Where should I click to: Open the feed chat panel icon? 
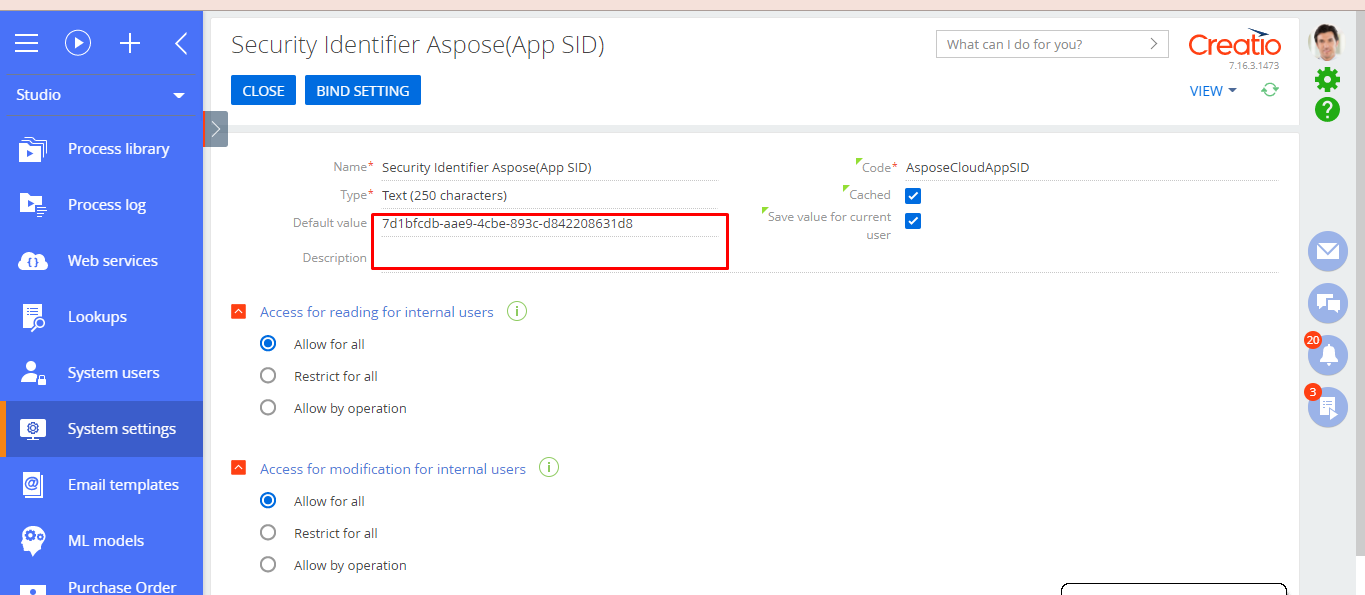(1328, 303)
